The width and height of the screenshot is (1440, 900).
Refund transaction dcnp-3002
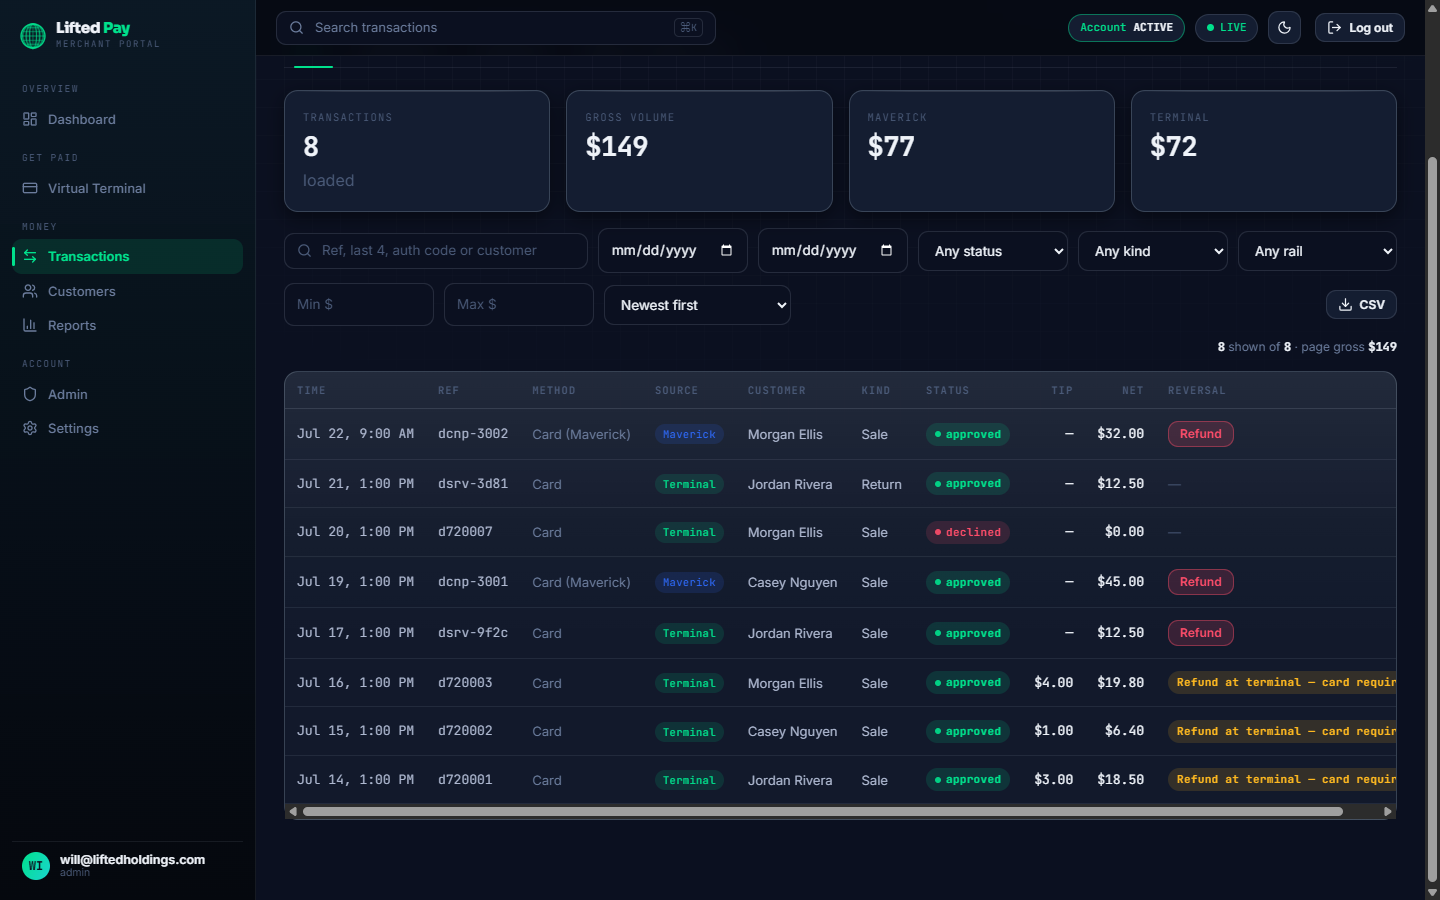click(x=1200, y=434)
